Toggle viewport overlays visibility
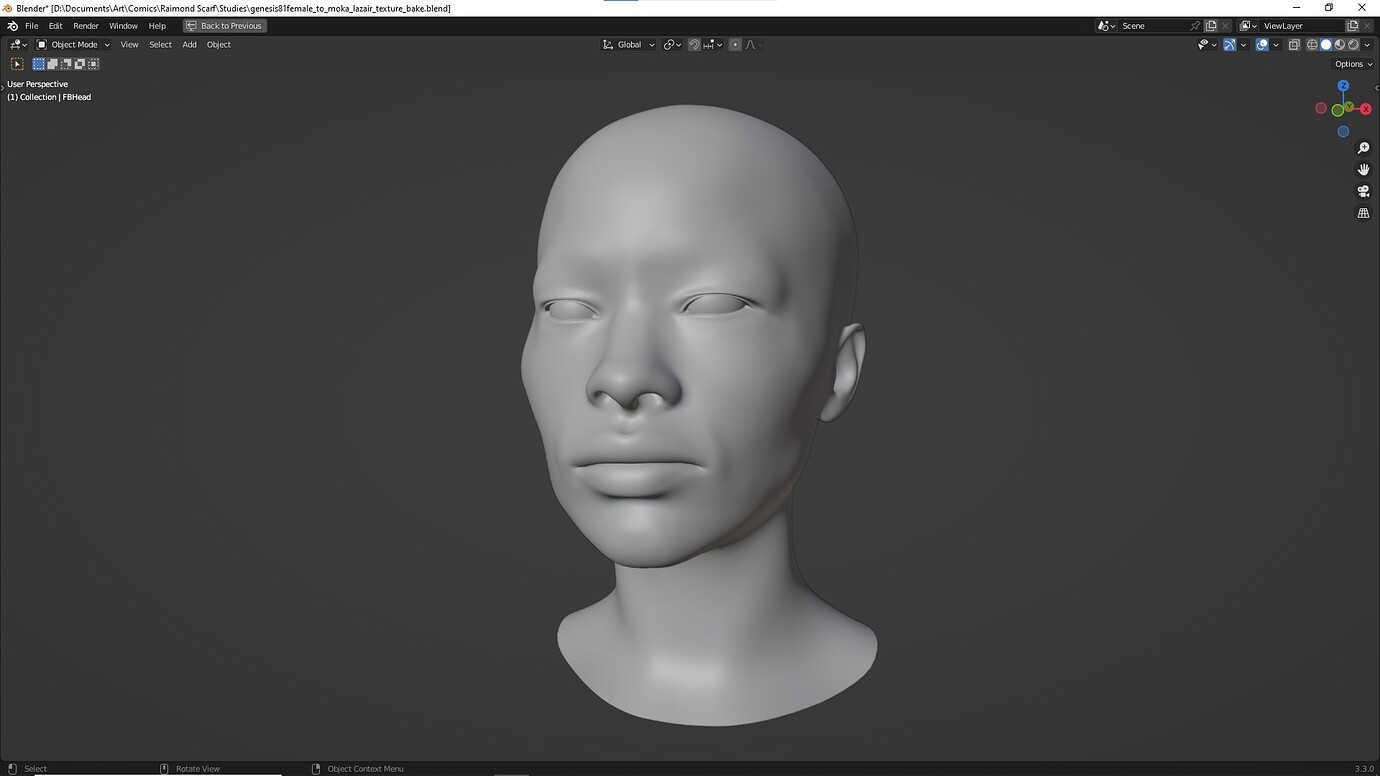This screenshot has width=1380, height=776. point(1262,44)
